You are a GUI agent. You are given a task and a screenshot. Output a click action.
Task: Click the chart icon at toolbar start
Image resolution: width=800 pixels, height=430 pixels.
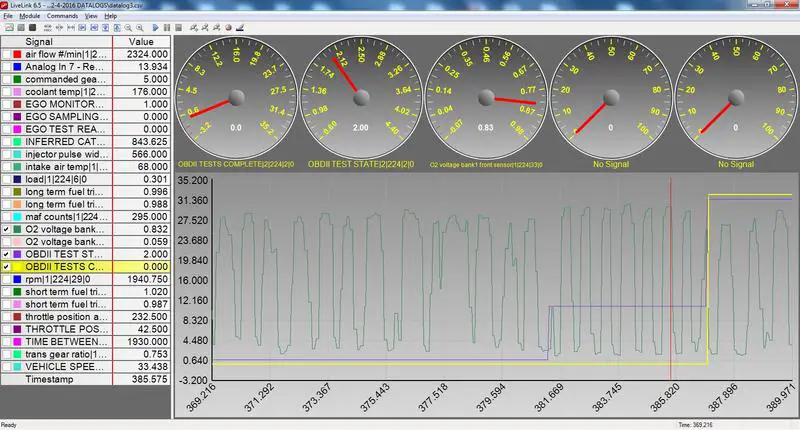coord(9,28)
